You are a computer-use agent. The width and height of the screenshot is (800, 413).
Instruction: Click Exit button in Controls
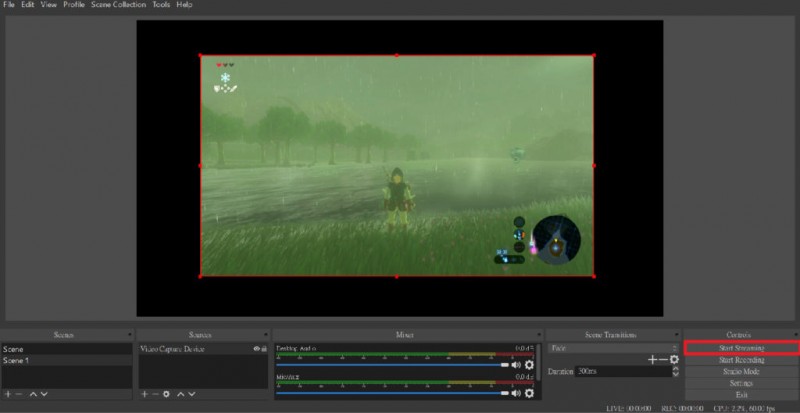click(x=741, y=395)
